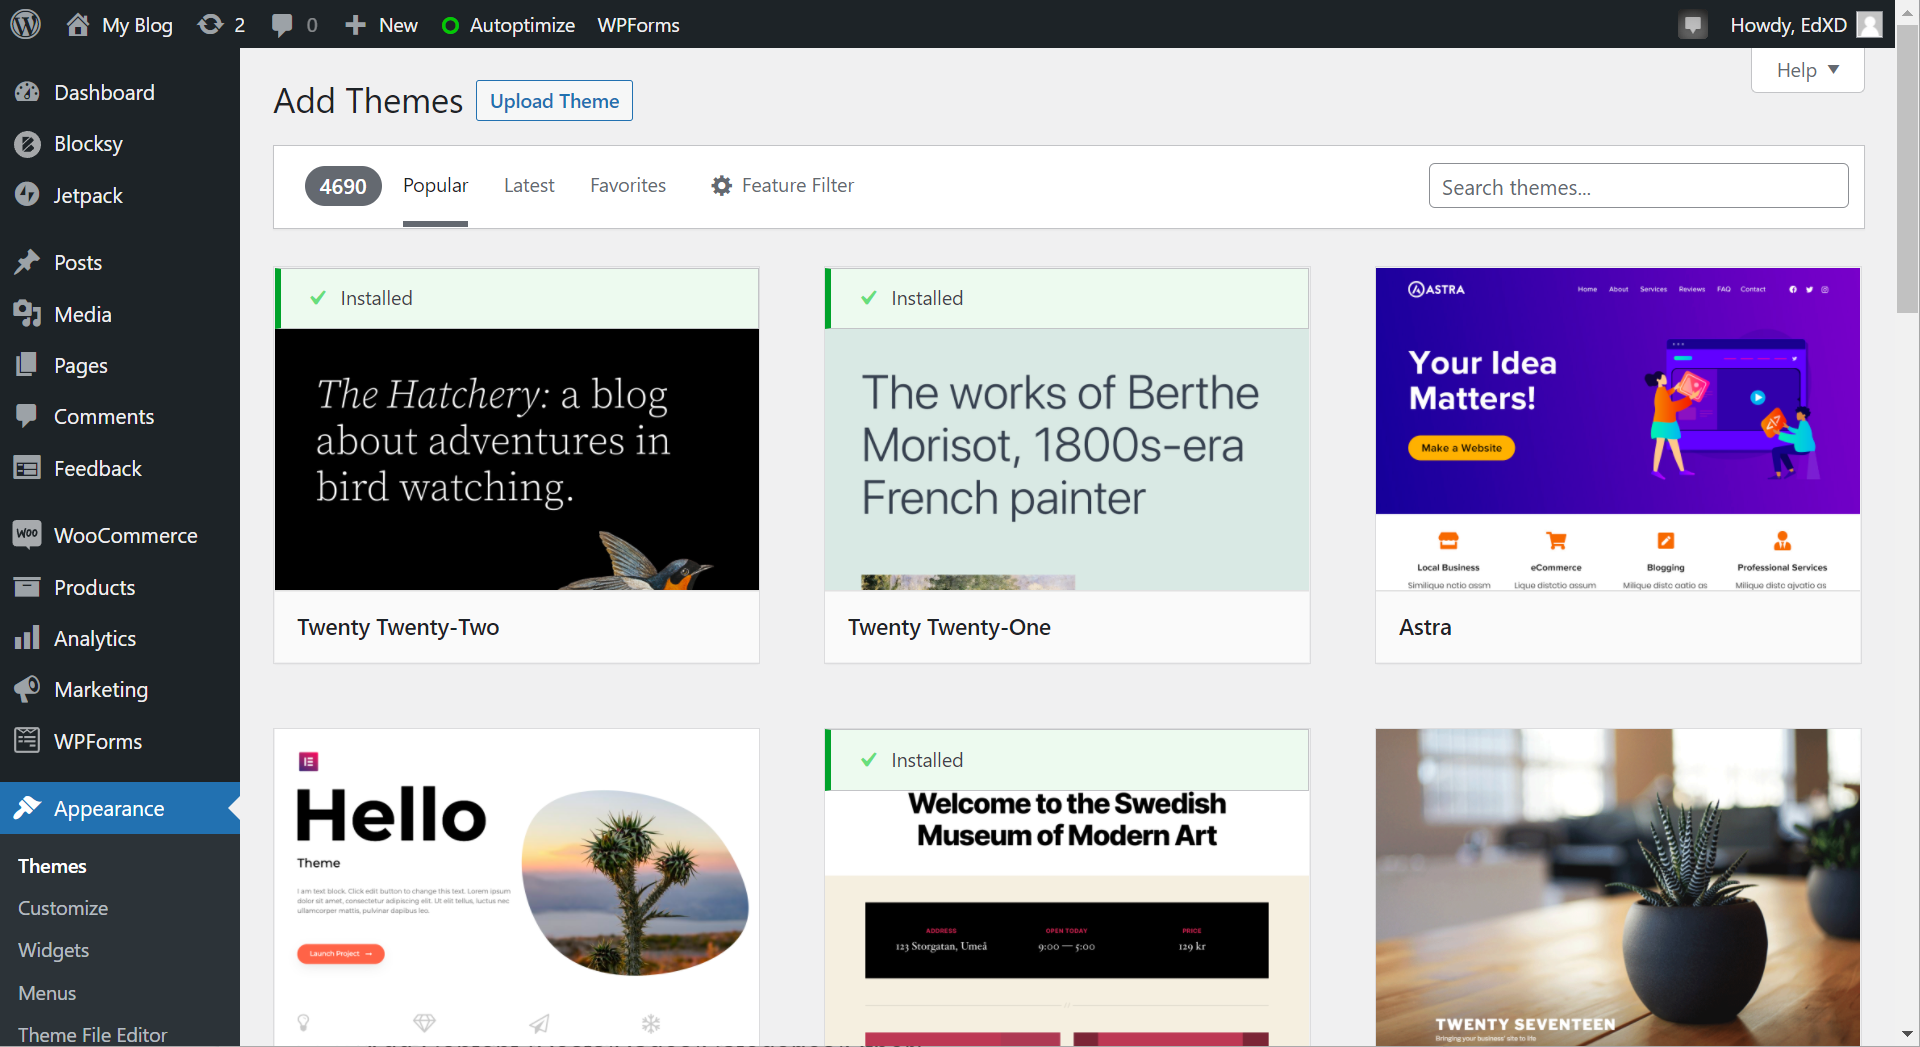
Task: Open the WooCommerce menu item
Action: click(x=120, y=535)
